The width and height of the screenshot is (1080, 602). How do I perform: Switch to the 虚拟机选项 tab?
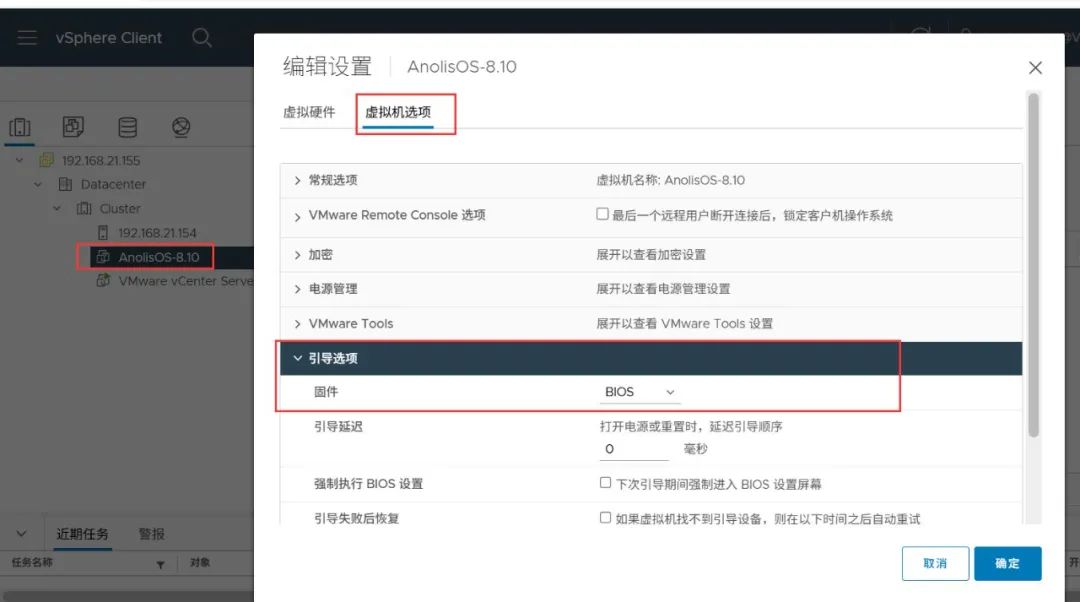pyautogui.click(x=398, y=112)
